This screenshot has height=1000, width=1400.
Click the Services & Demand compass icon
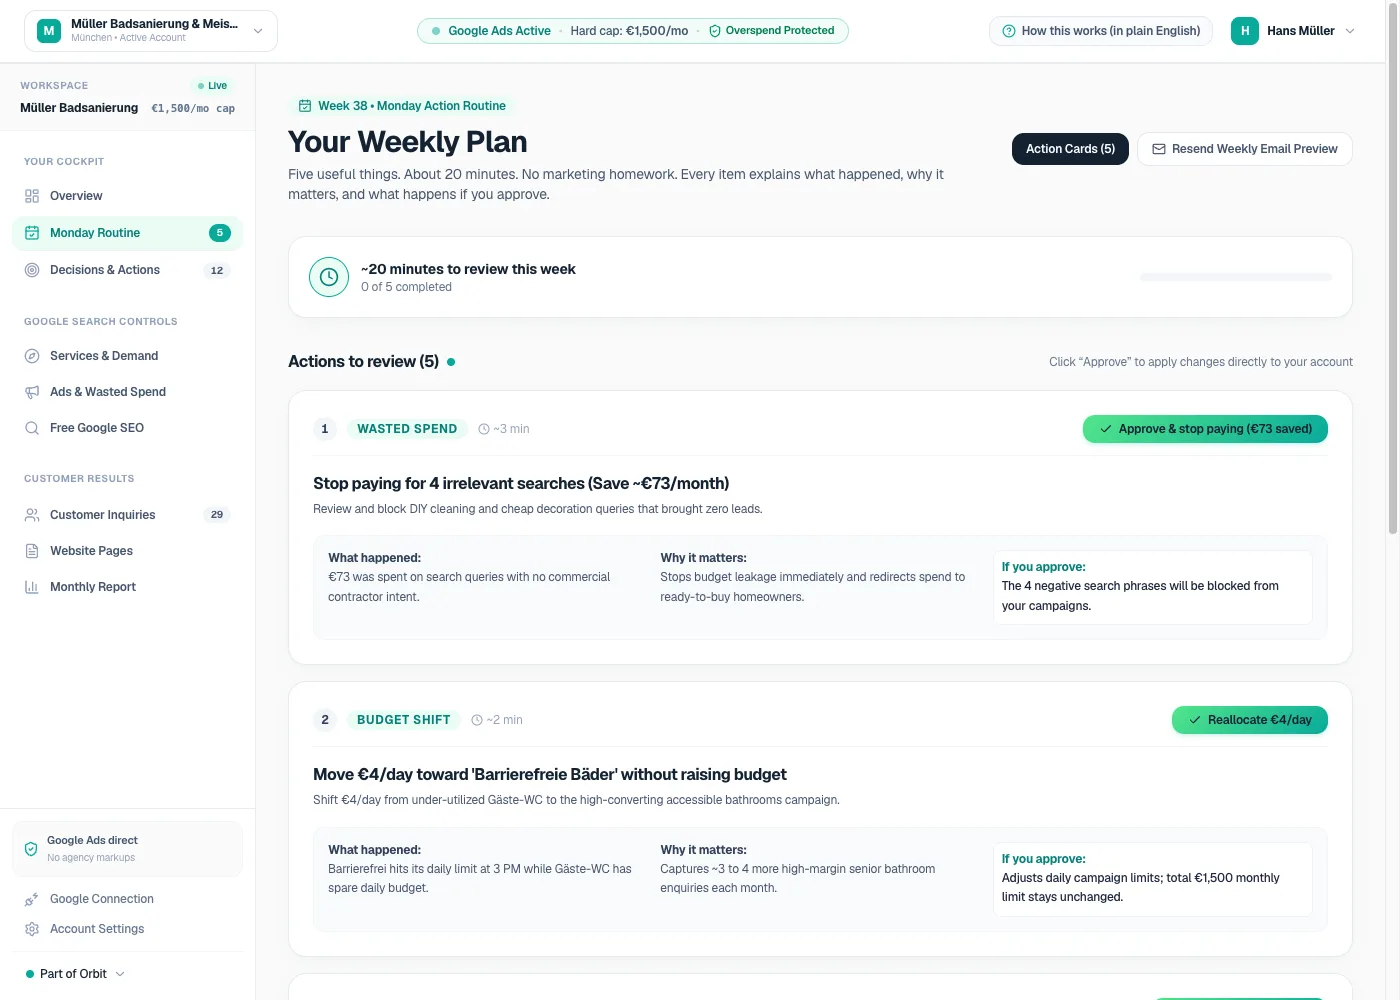click(x=32, y=356)
